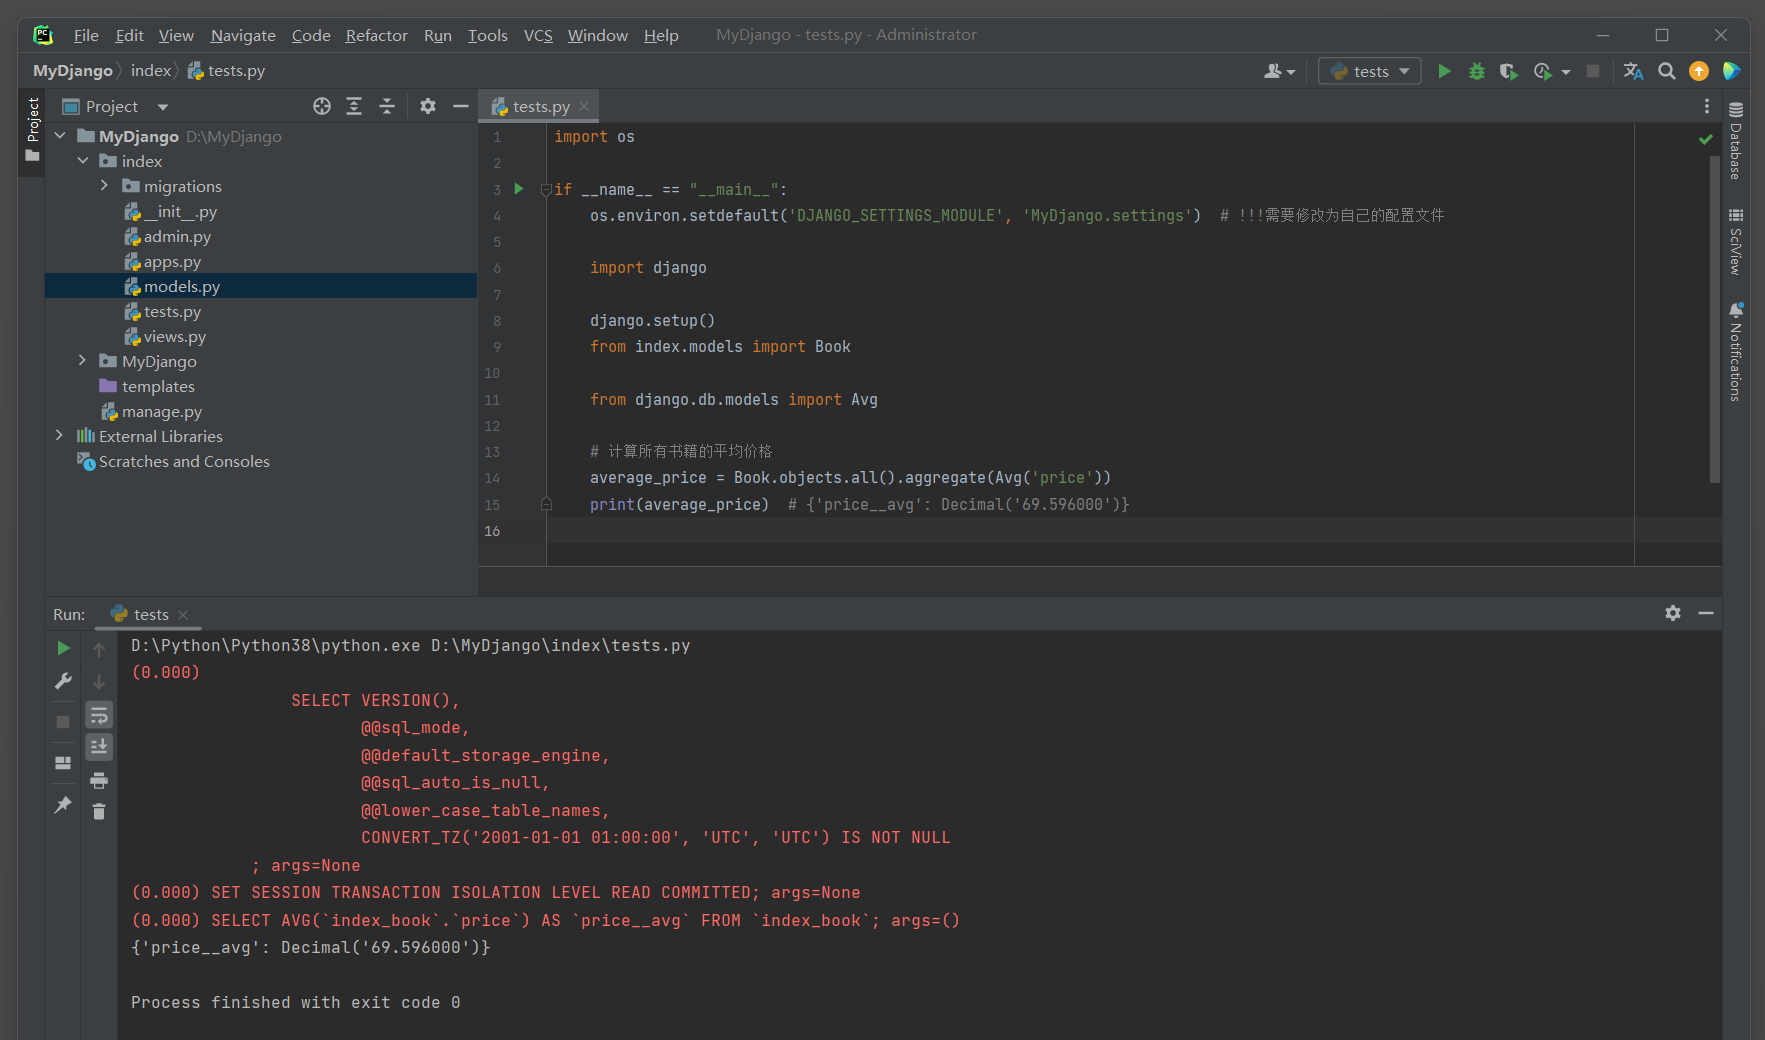Open the code-with-me user icon

pyautogui.click(x=1279, y=71)
